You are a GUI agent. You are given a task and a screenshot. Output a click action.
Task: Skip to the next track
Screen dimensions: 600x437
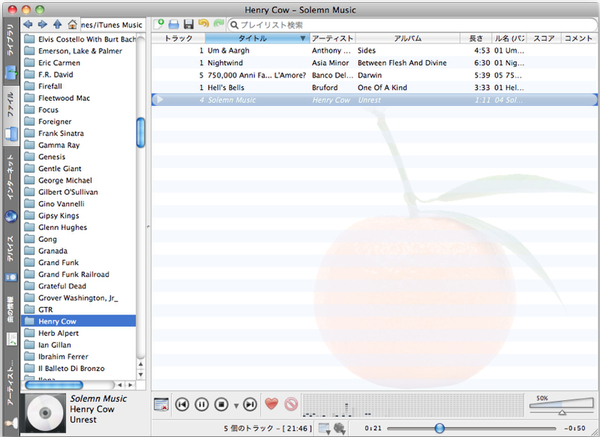point(250,404)
